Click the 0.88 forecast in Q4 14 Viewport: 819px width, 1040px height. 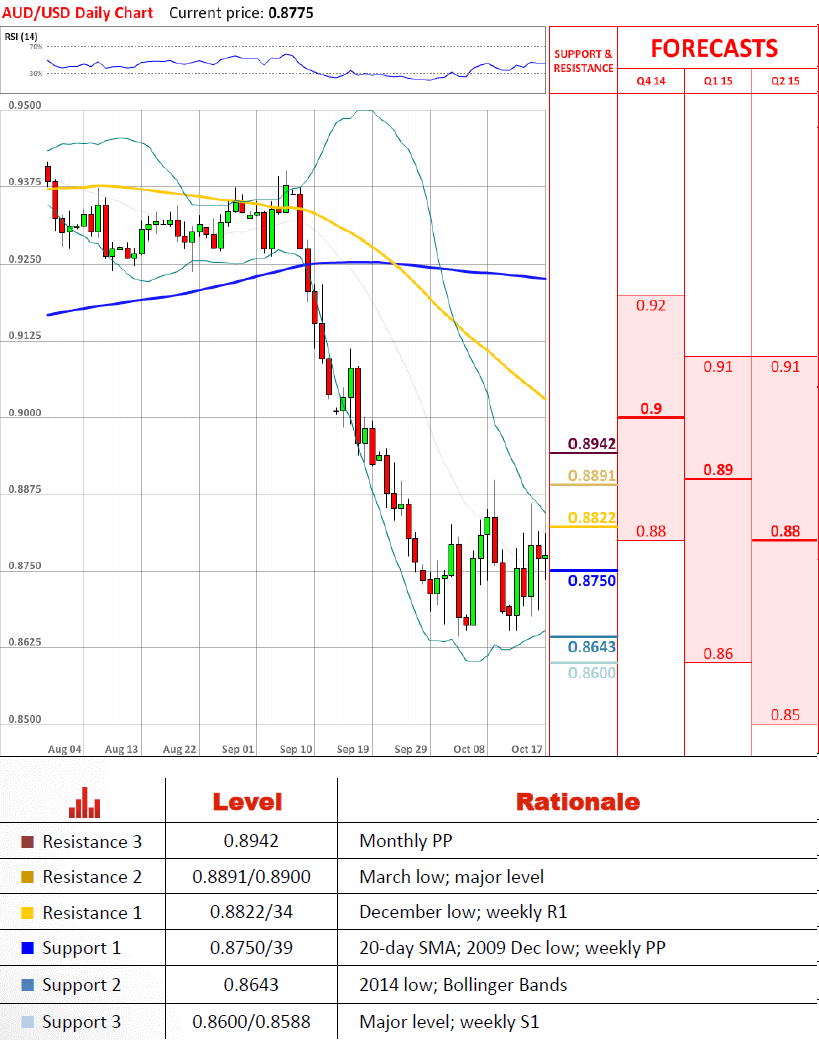[x=651, y=531]
